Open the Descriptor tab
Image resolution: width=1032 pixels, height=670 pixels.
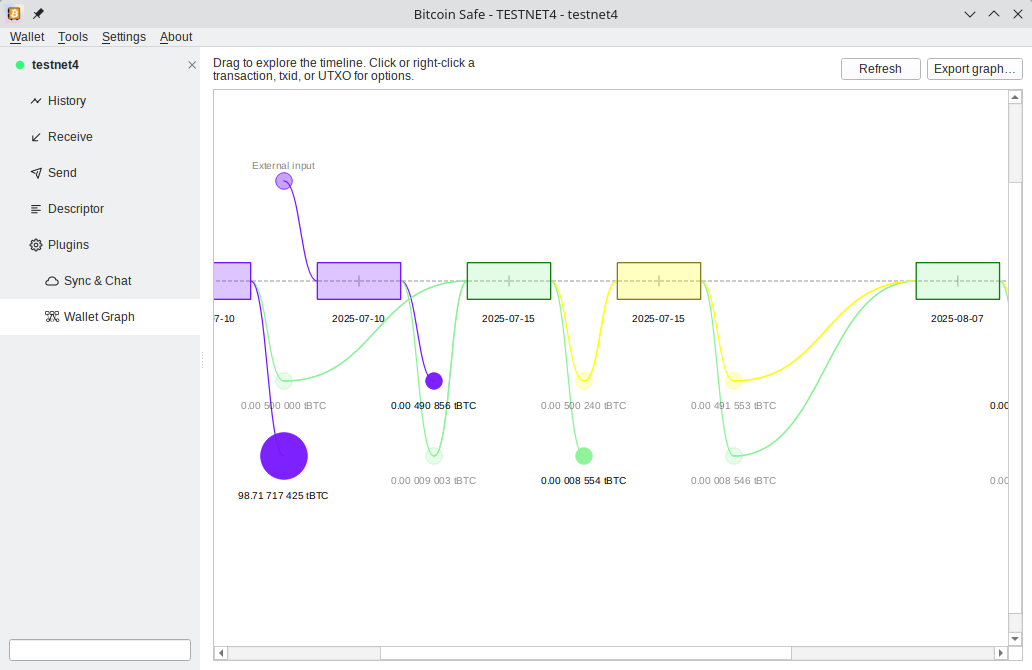pos(100,209)
